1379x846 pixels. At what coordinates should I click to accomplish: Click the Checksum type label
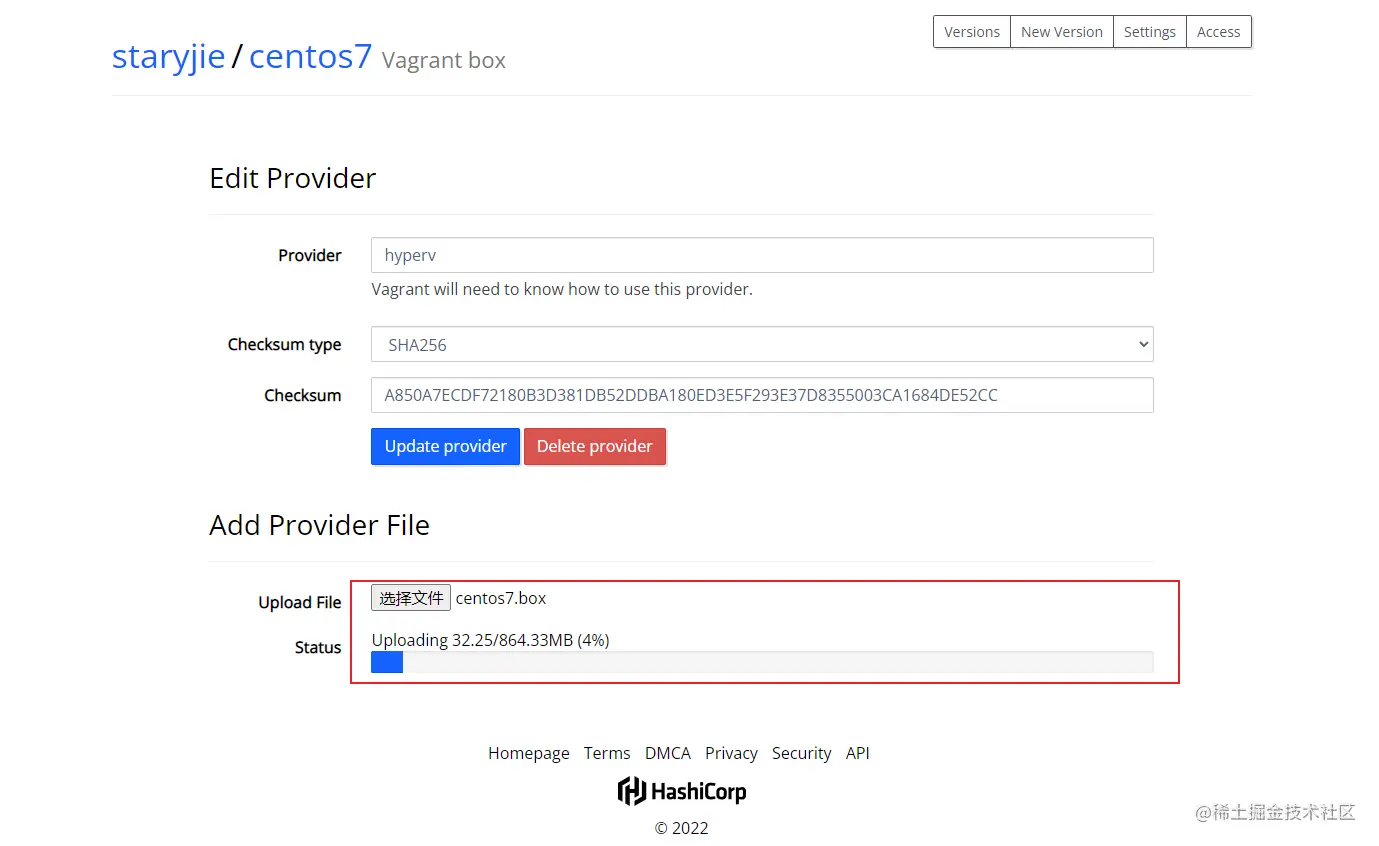click(284, 344)
